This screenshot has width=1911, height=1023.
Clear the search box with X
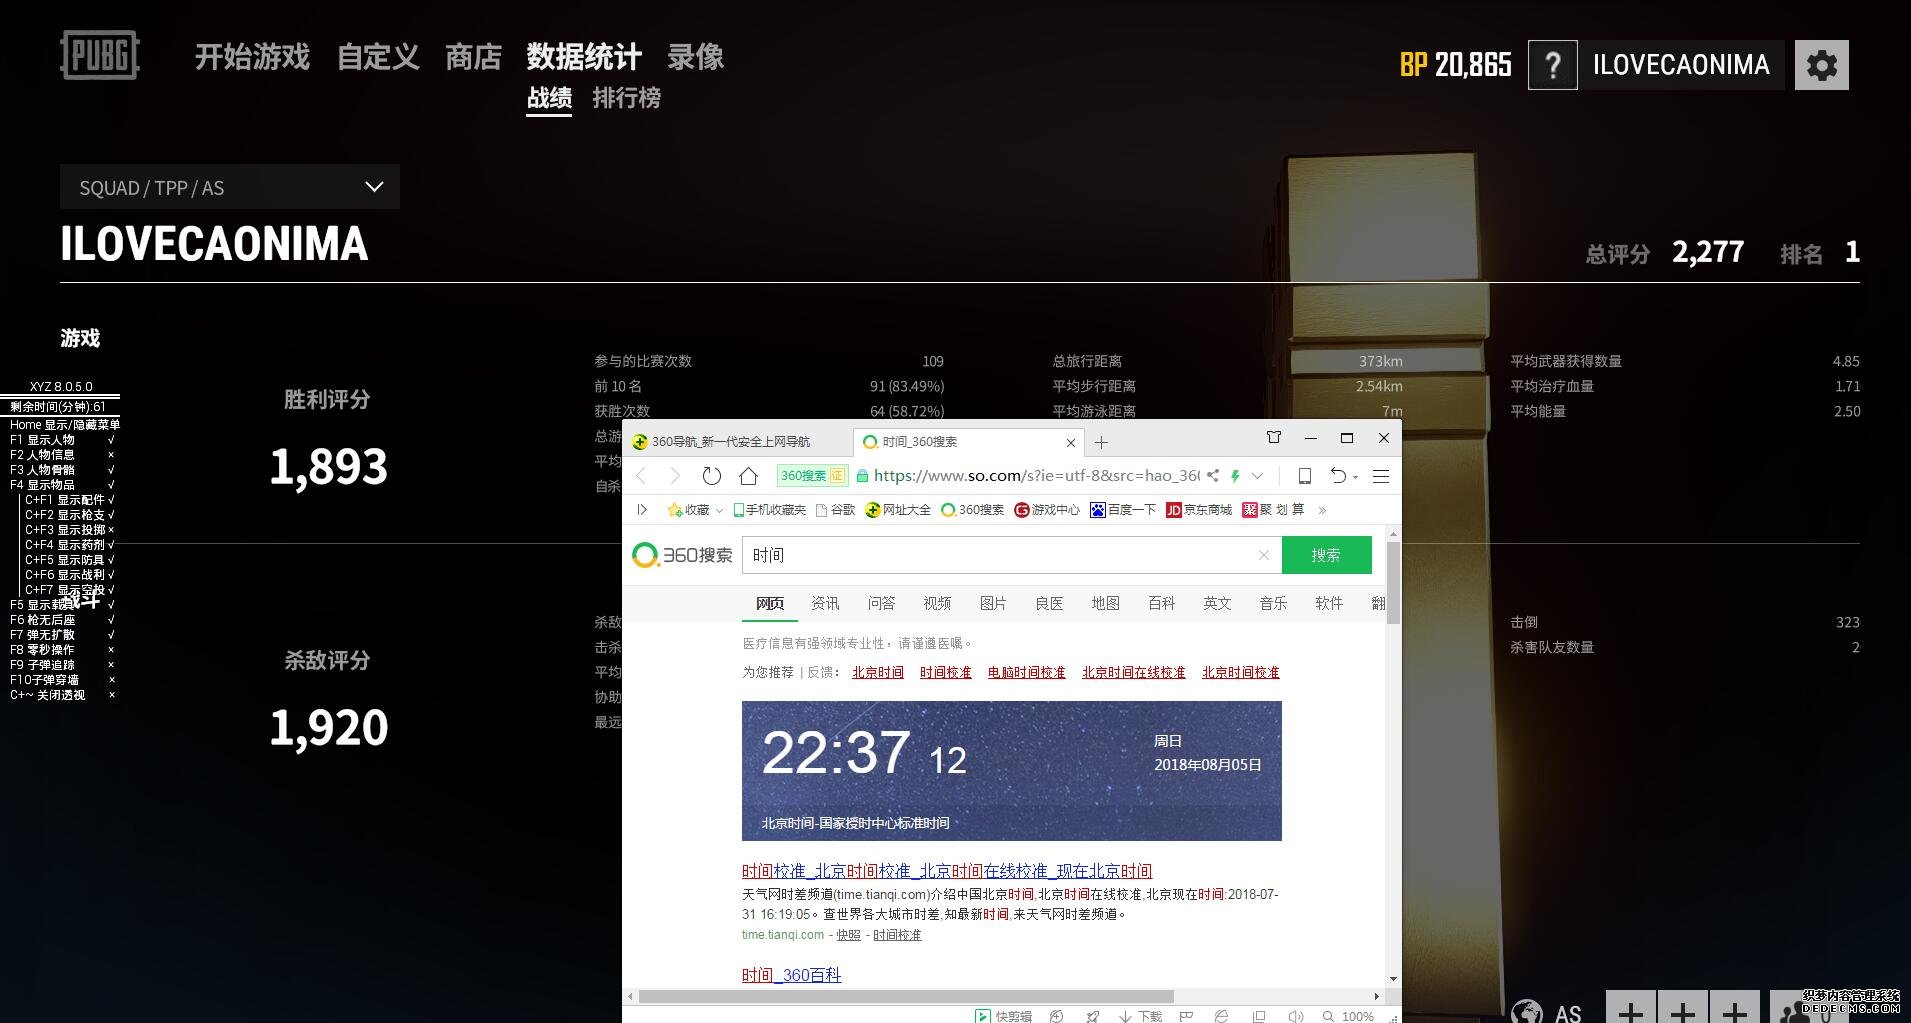click(1263, 555)
